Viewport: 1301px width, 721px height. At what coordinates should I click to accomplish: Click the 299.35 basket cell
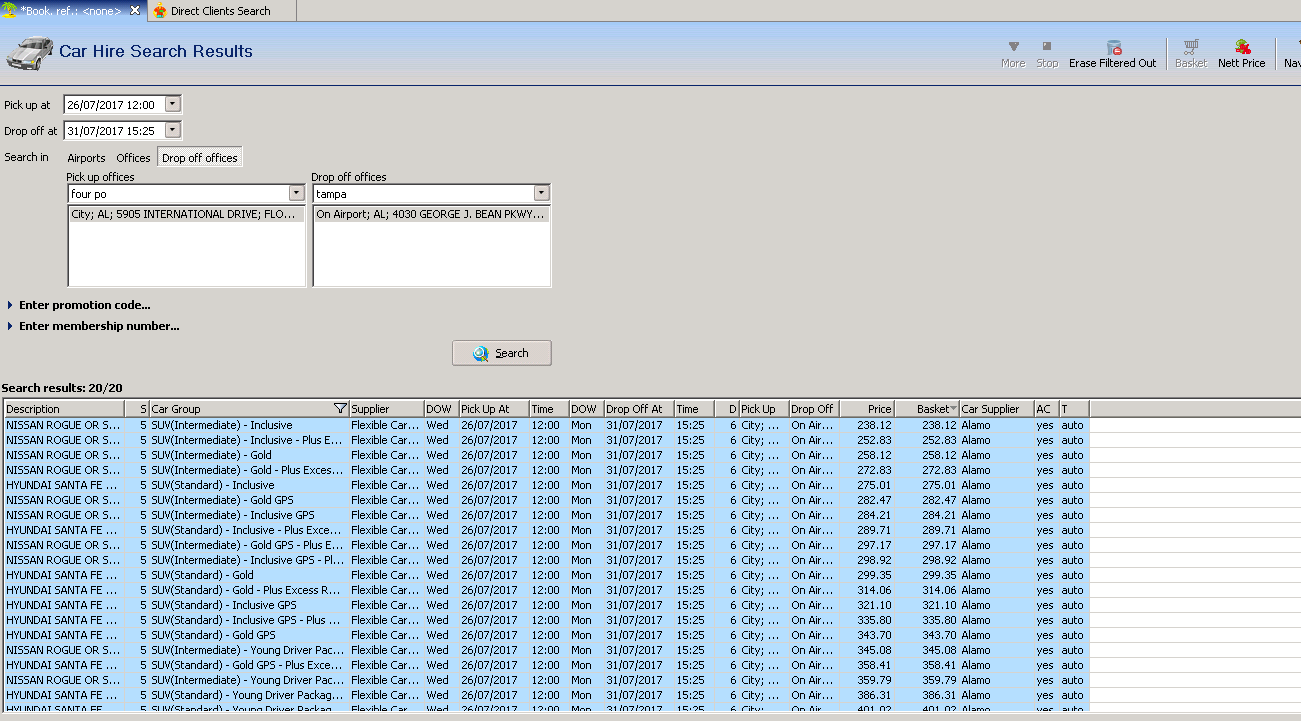click(927, 575)
